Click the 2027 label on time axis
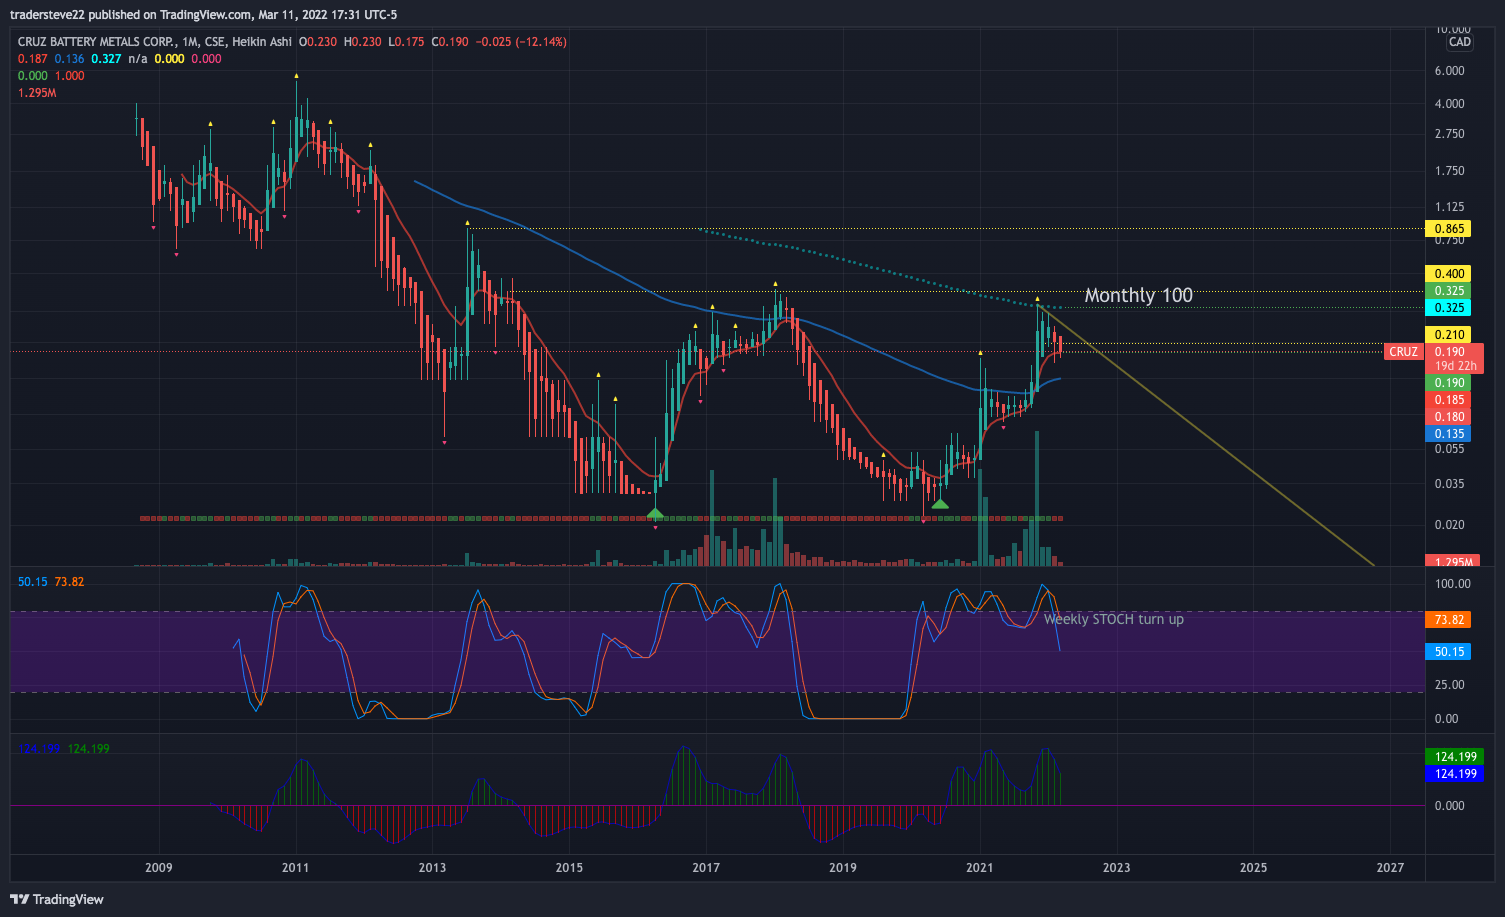The width and height of the screenshot is (1505, 917). 1390,867
